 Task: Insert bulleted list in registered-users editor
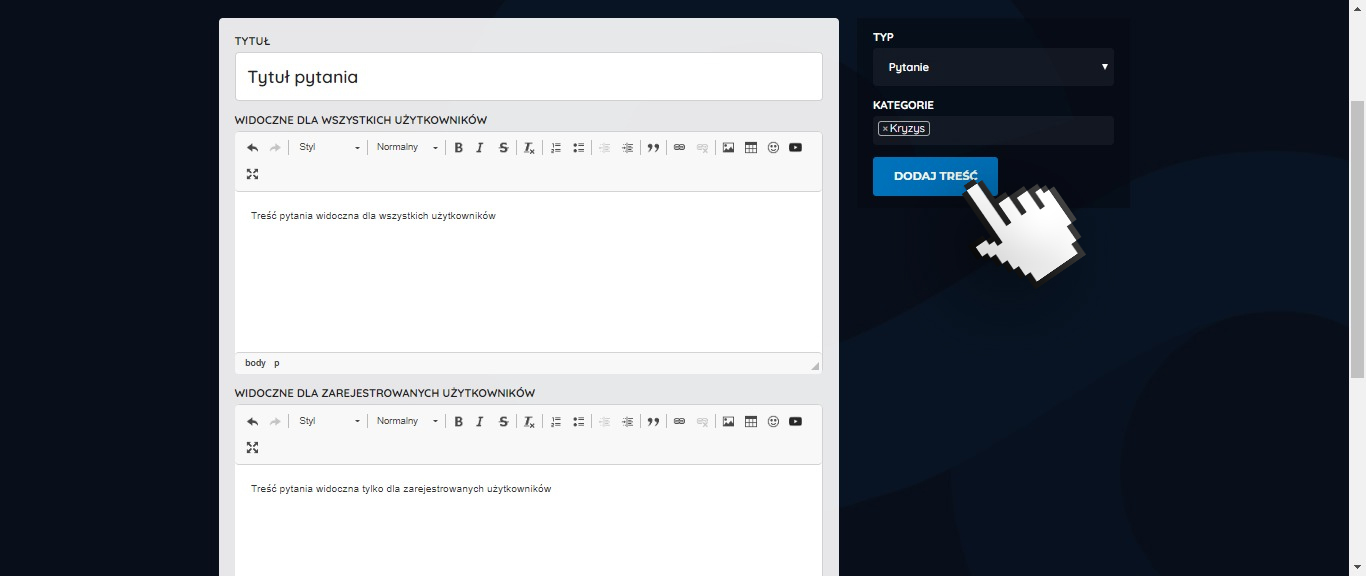(579, 421)
